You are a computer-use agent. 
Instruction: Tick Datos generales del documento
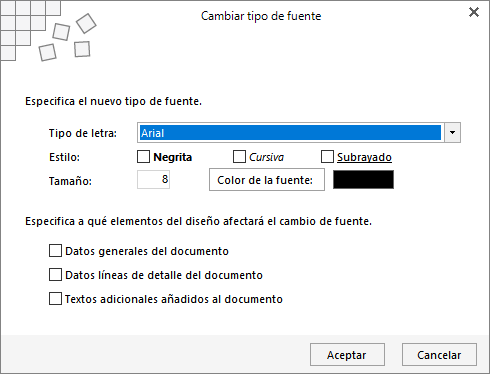[x=55, y=251]
